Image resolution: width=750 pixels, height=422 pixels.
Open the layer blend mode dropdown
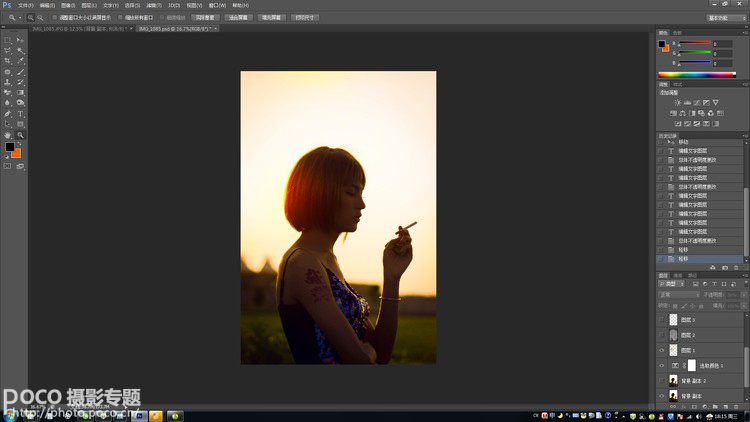(679, 295)
